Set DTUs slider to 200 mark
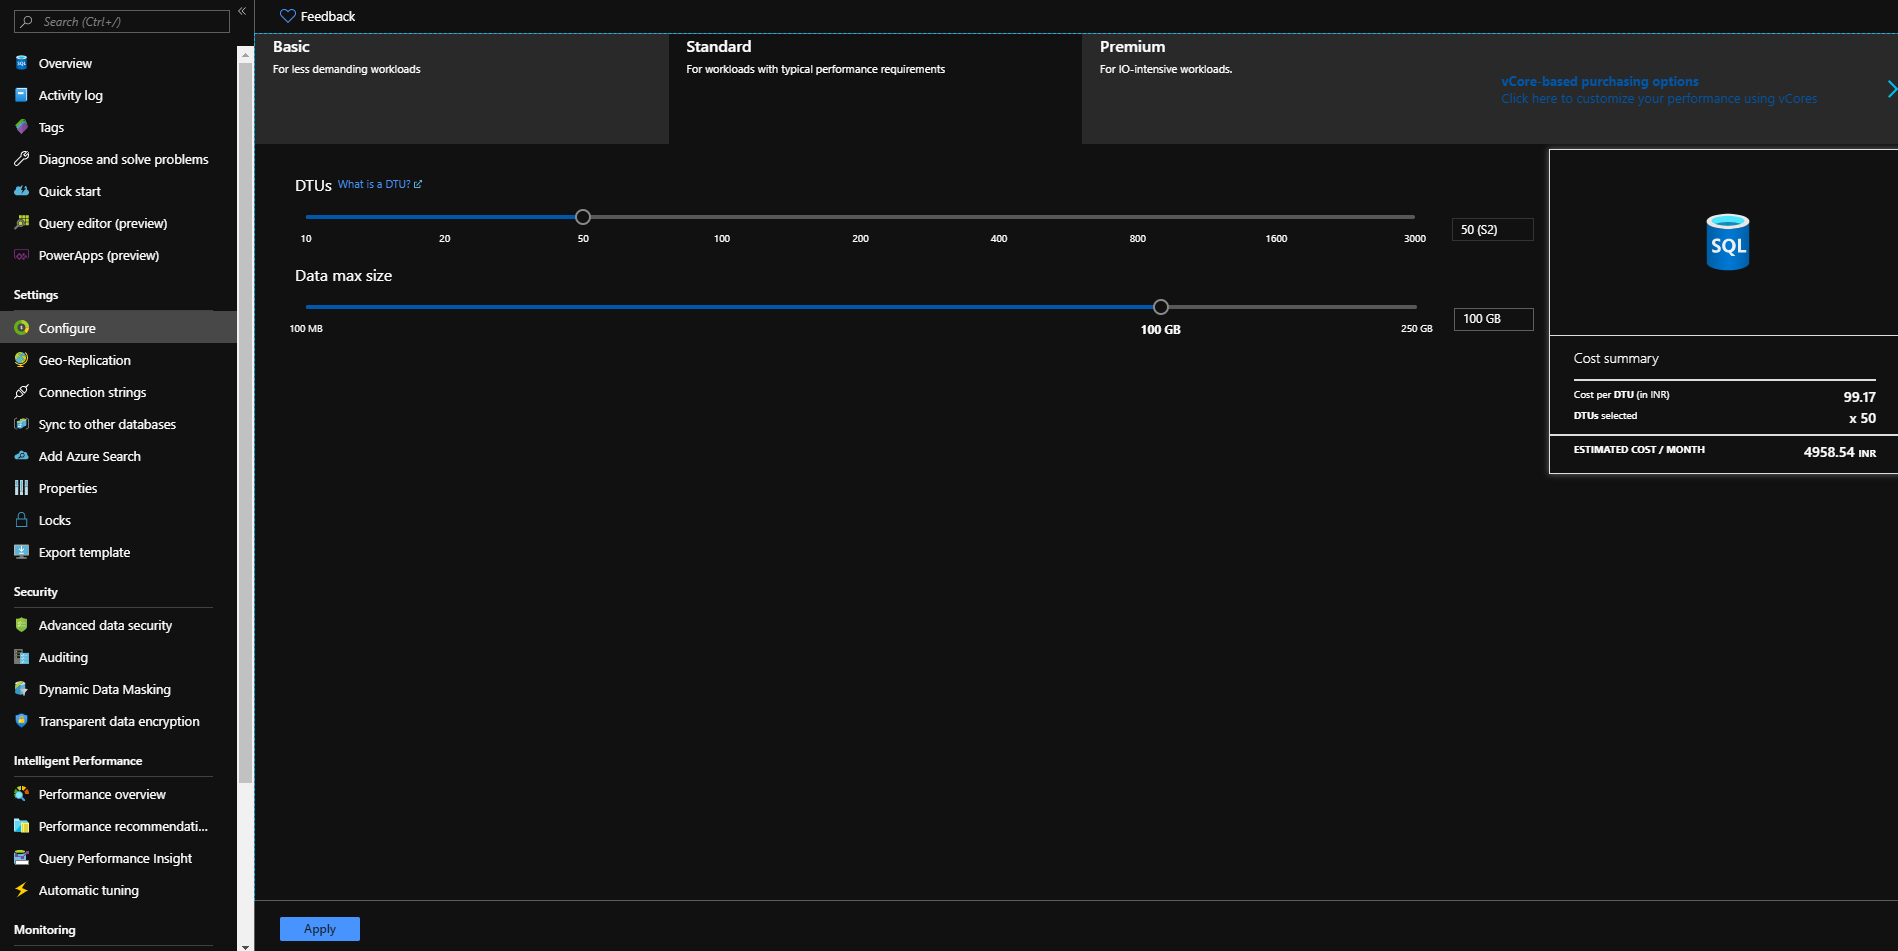1898x951 pixels. 860,217
